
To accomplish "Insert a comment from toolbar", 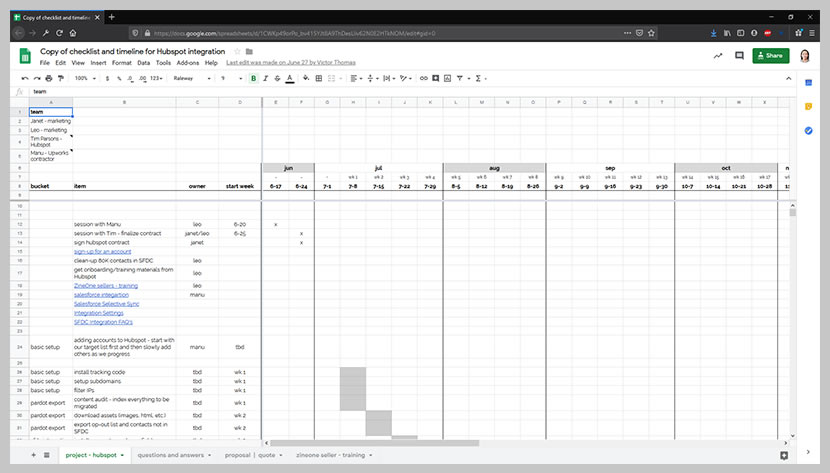I will (436, 78).
